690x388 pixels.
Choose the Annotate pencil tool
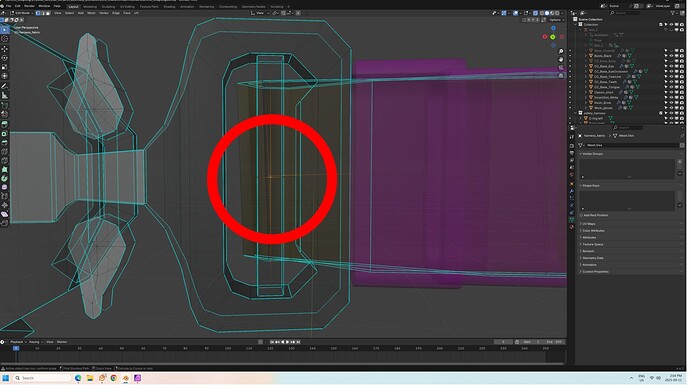tap(5, 86)
